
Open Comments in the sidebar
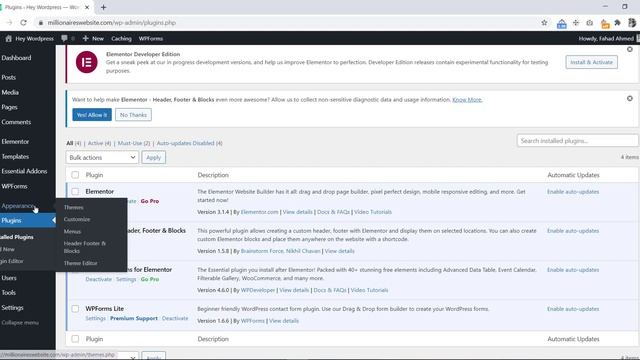(x=16, y=122)
